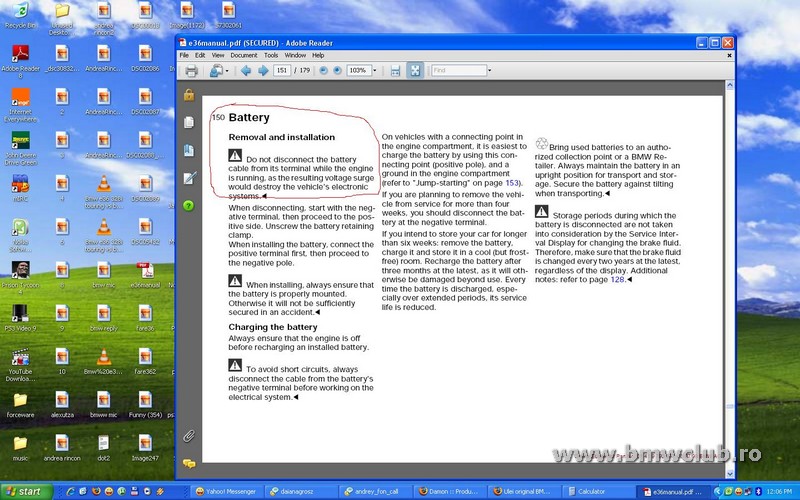Select Prison Tycoon 4 desktop icon
Viewport: 800px width, 500px height.
(20, 278)
